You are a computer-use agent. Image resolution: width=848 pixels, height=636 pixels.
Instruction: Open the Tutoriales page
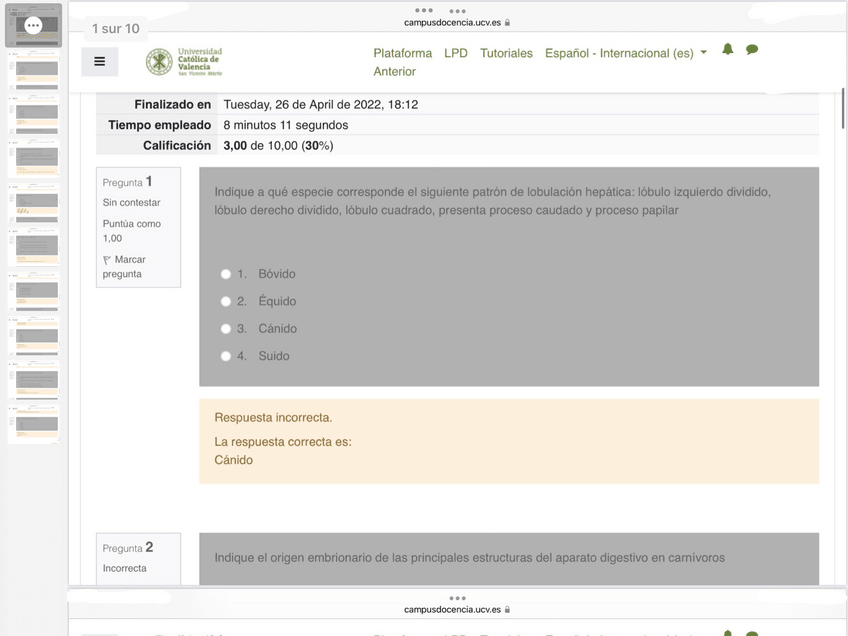[506, 52]
